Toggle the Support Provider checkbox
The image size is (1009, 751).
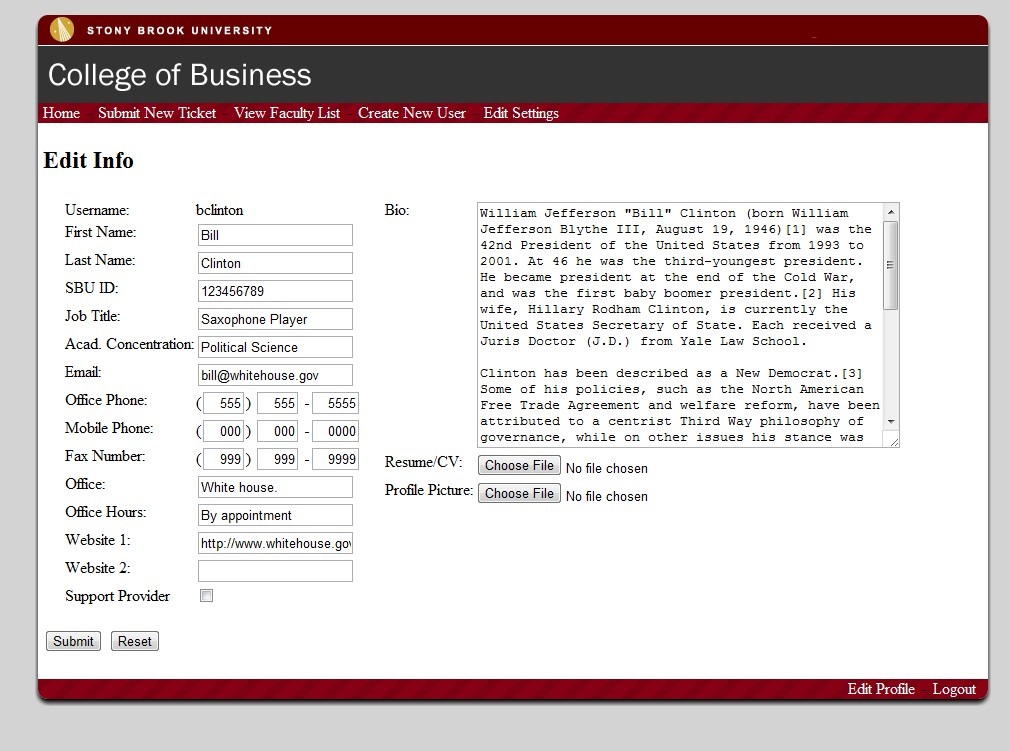click(x=207, y=596)
